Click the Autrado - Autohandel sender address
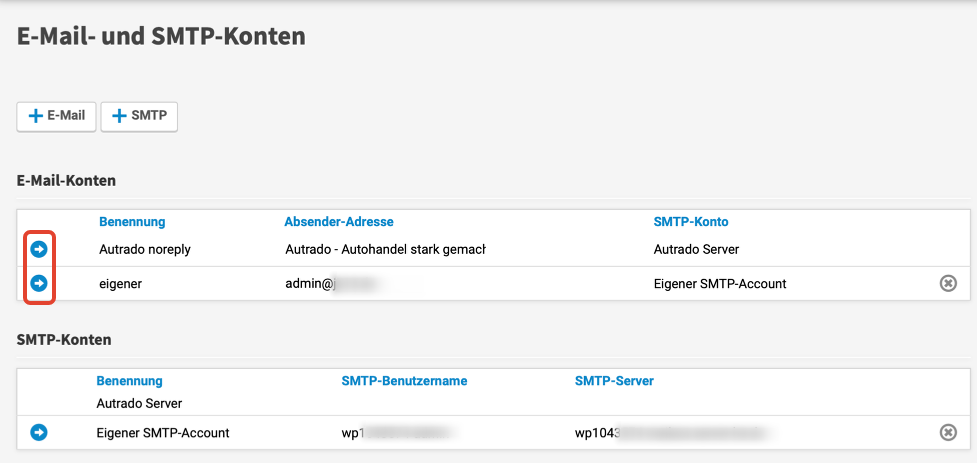The width and height of the screenshot is (977, 463). coord(385,249)
